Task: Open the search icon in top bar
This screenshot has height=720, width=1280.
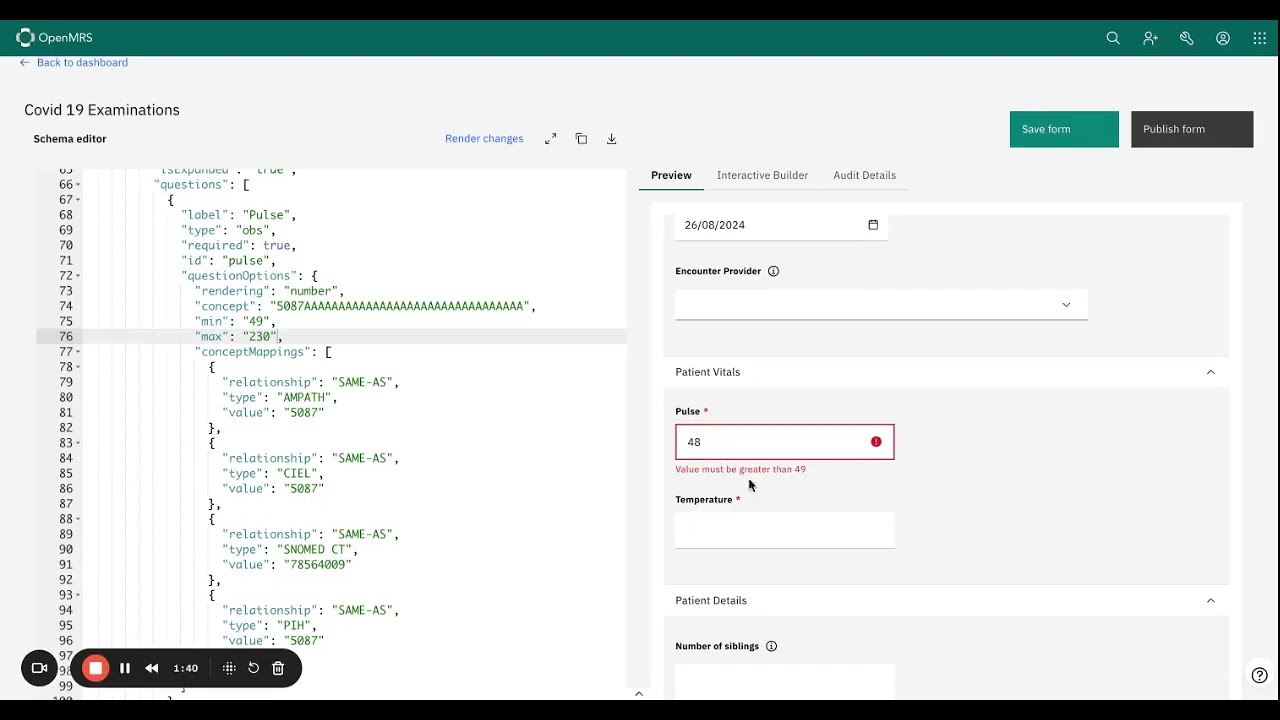Action: click(1113, 38)
